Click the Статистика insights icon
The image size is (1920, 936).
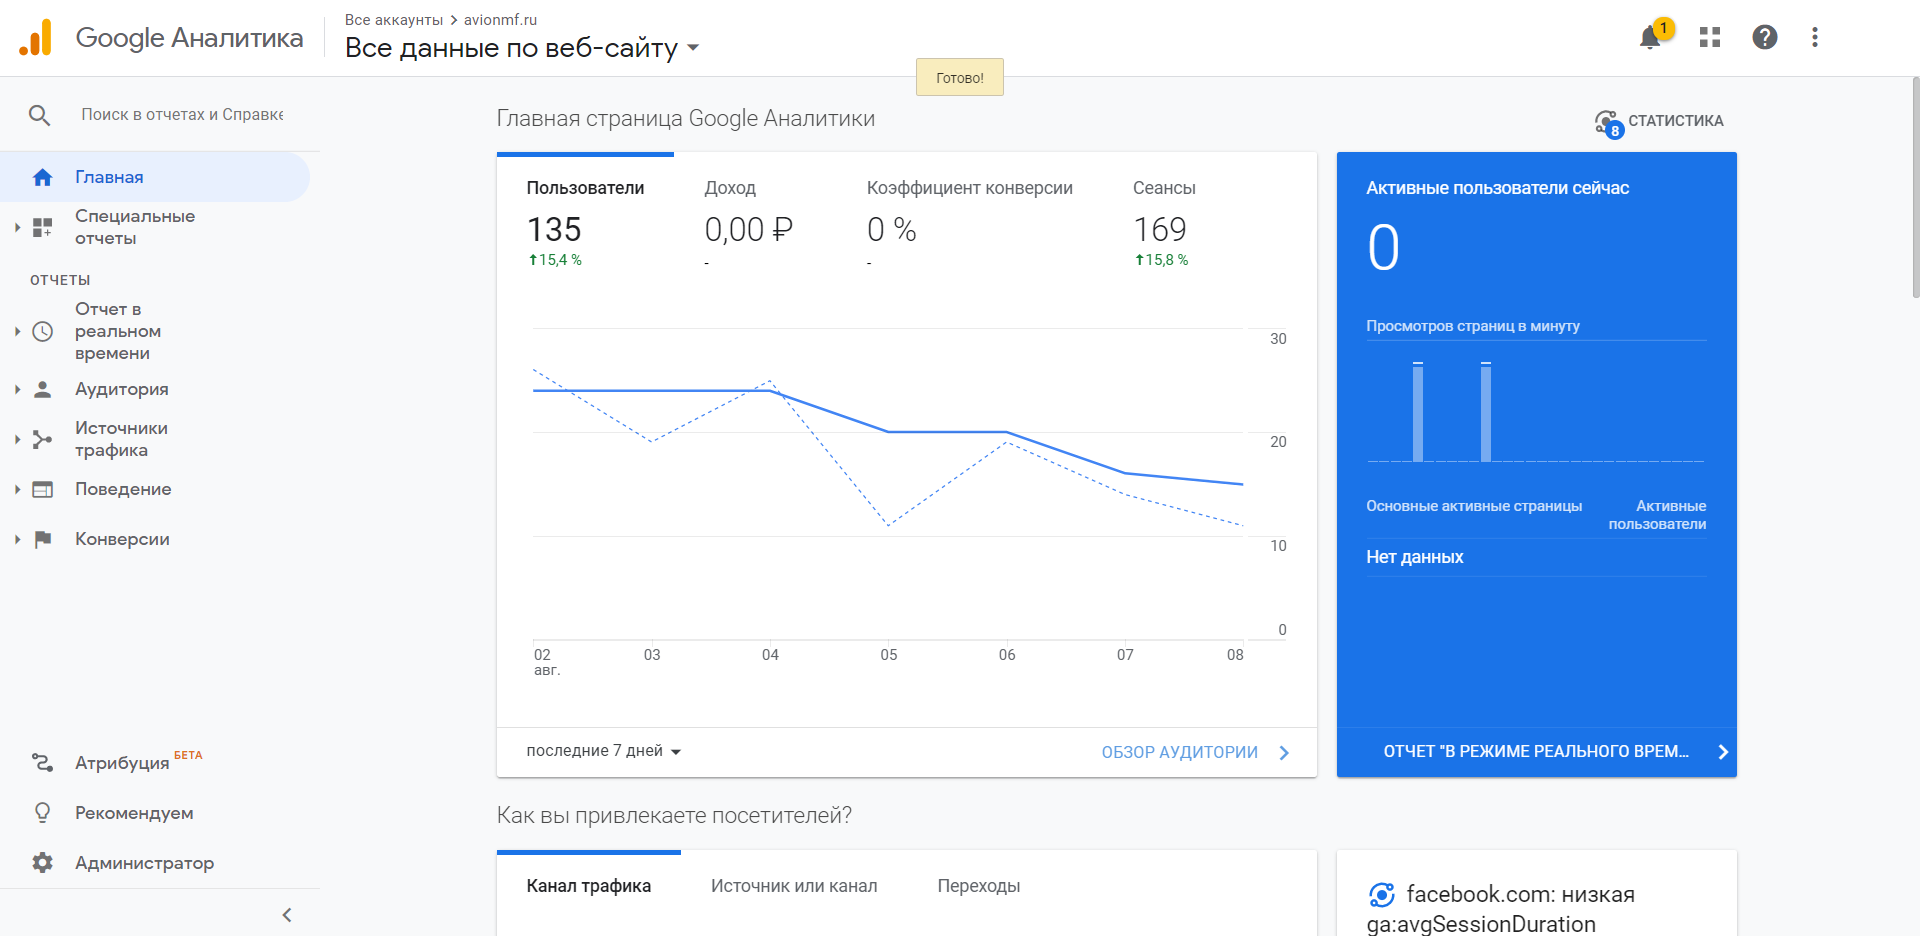pos(1608,123)
